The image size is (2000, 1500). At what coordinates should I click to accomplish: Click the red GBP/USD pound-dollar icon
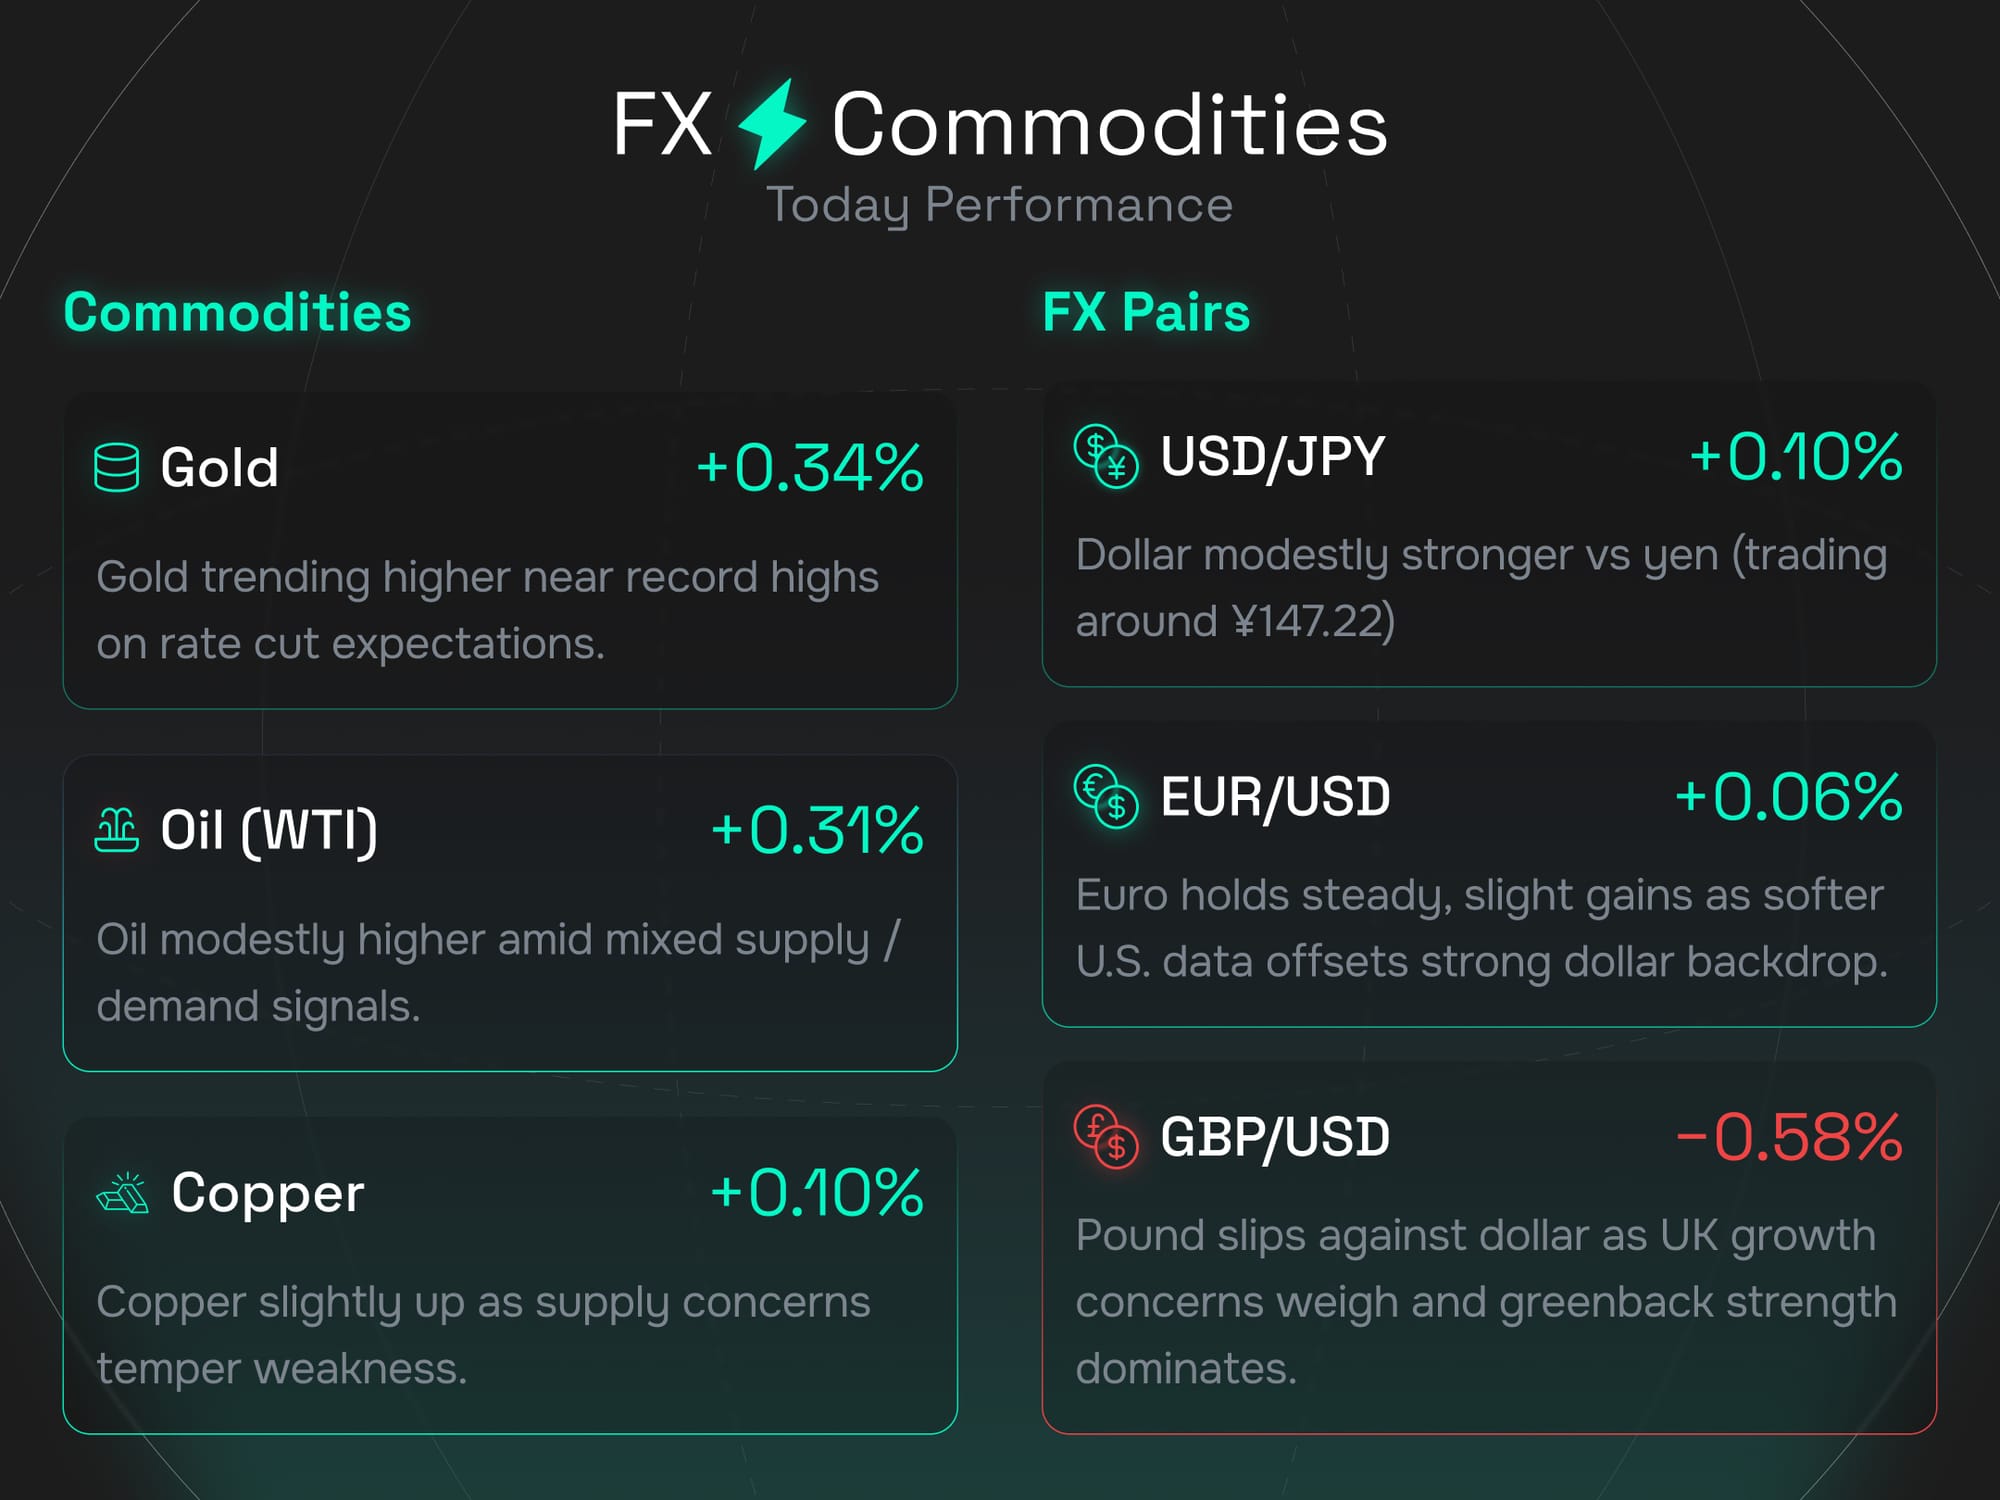pyautogui.click(x=1105, y=1137)
